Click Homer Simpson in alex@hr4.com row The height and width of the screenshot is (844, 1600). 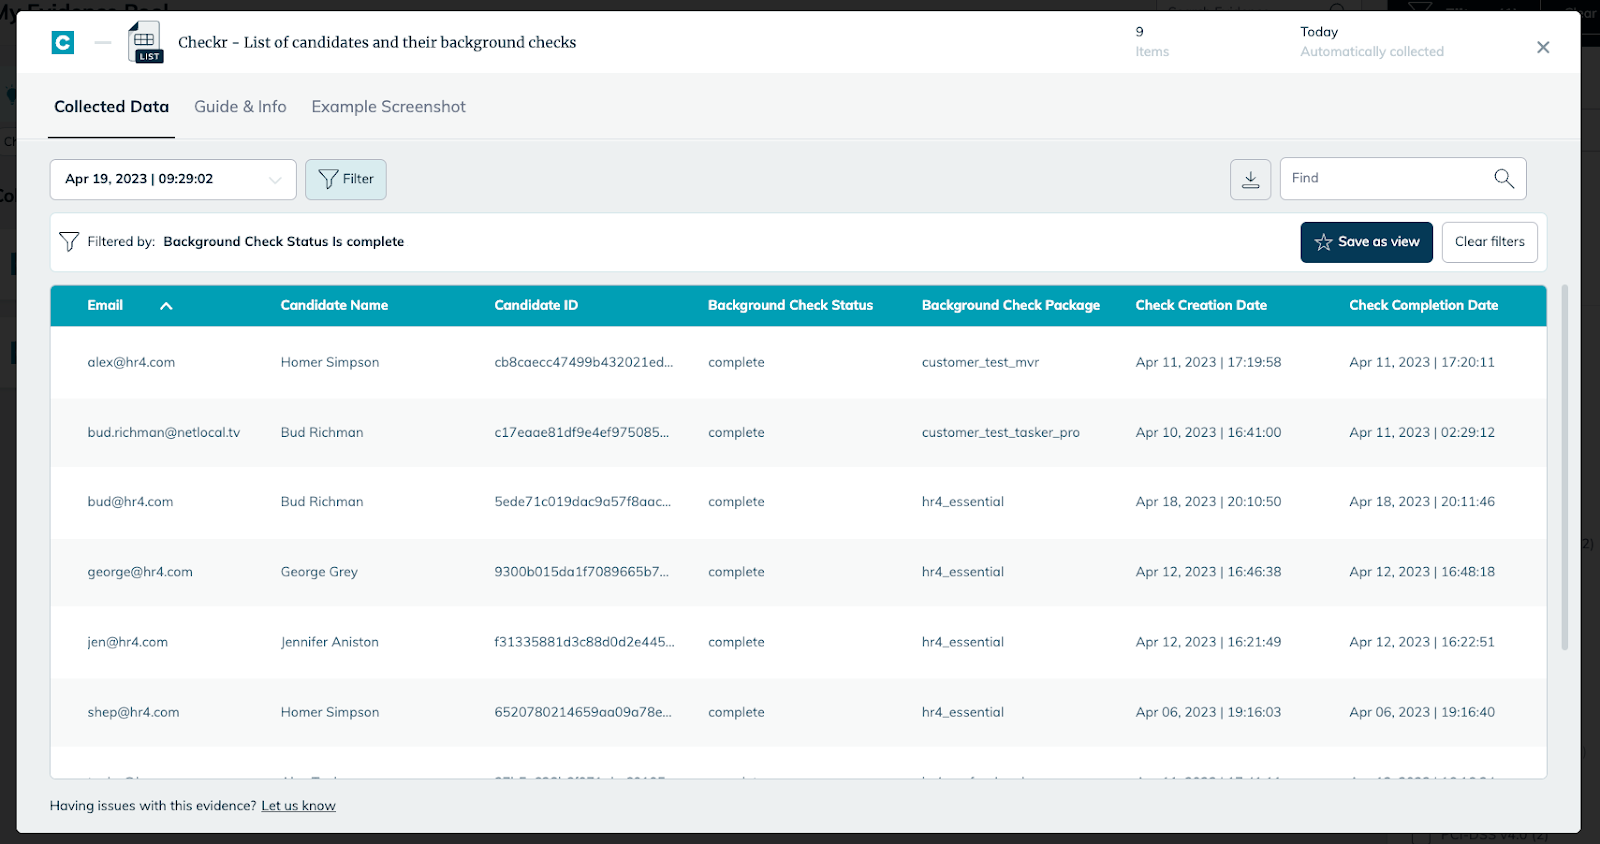point(330,362)
